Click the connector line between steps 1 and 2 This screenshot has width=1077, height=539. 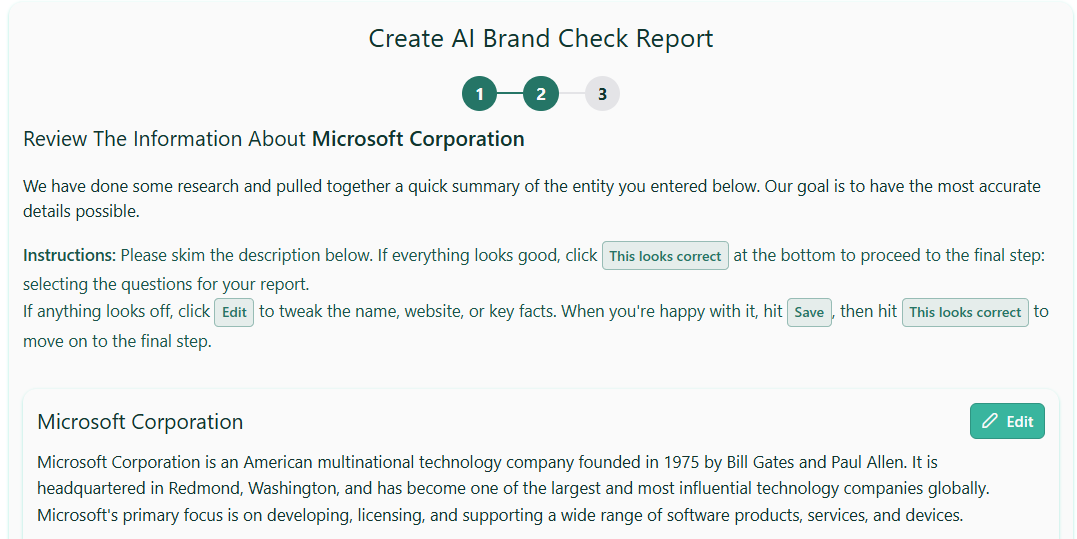click(x=510, y=94)
